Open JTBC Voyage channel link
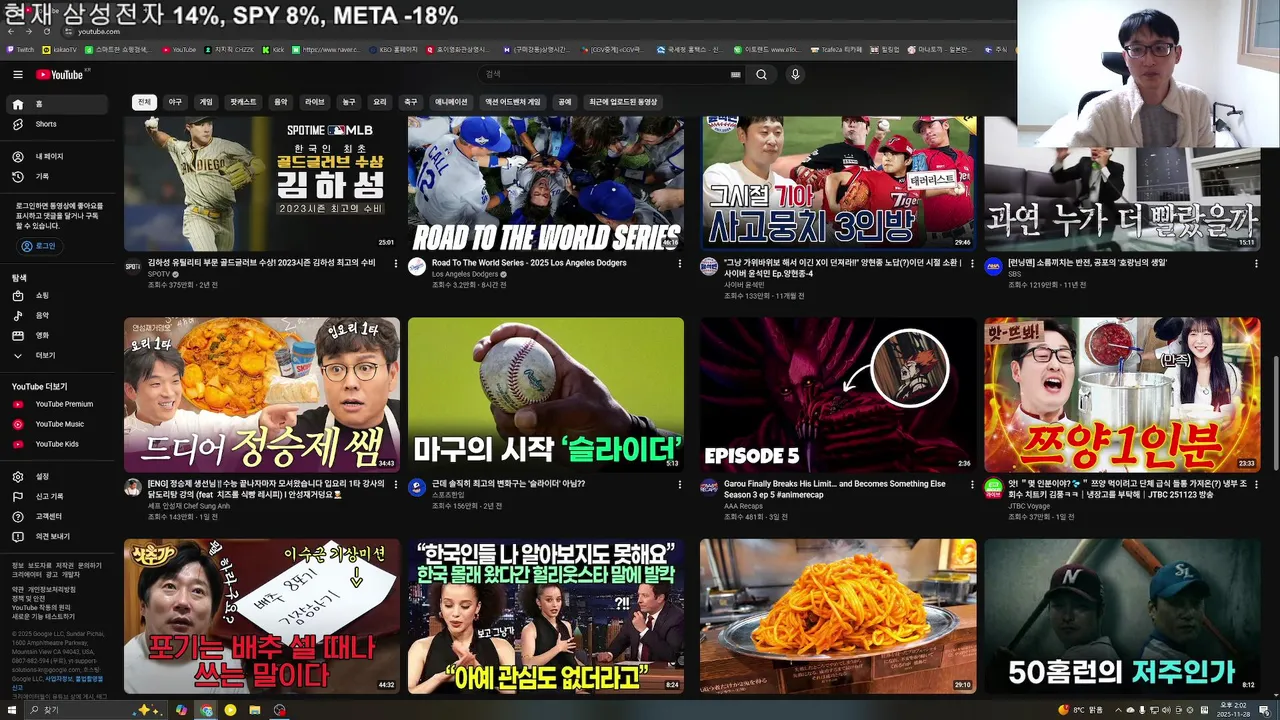 pos(1029,506)
